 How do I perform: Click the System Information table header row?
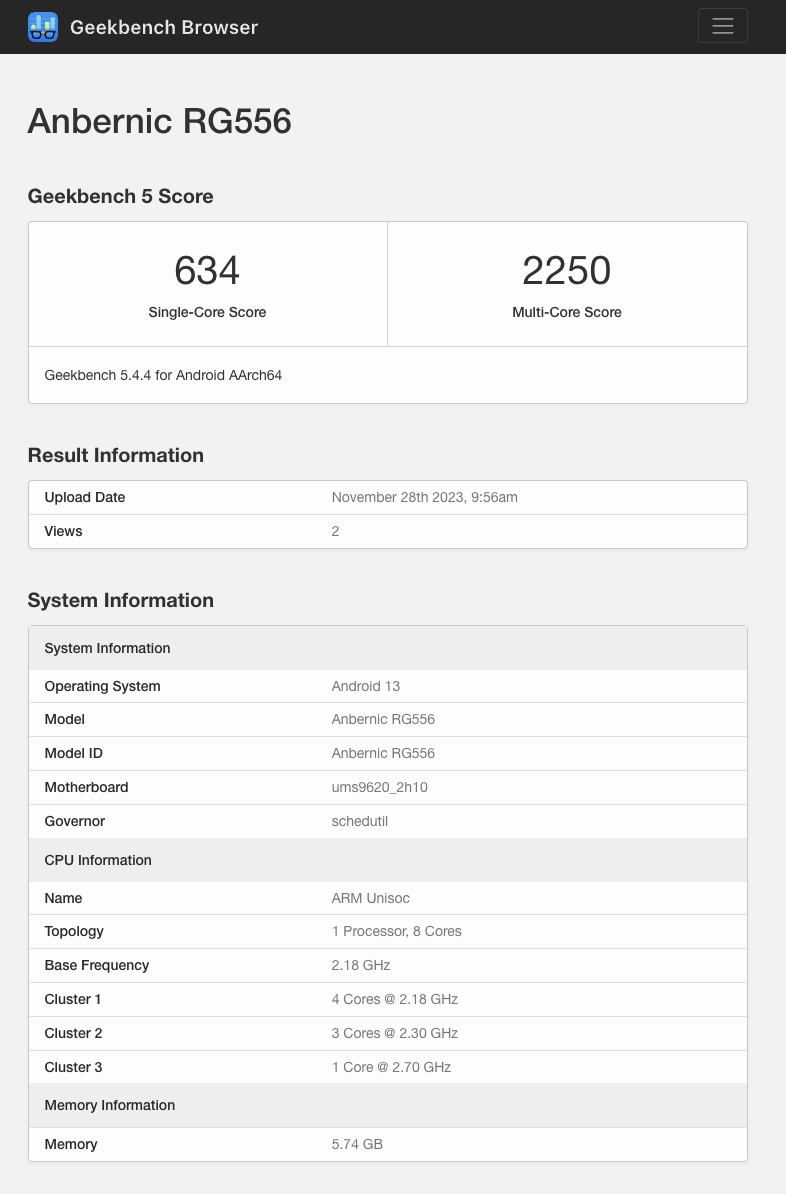pos(388,648)
